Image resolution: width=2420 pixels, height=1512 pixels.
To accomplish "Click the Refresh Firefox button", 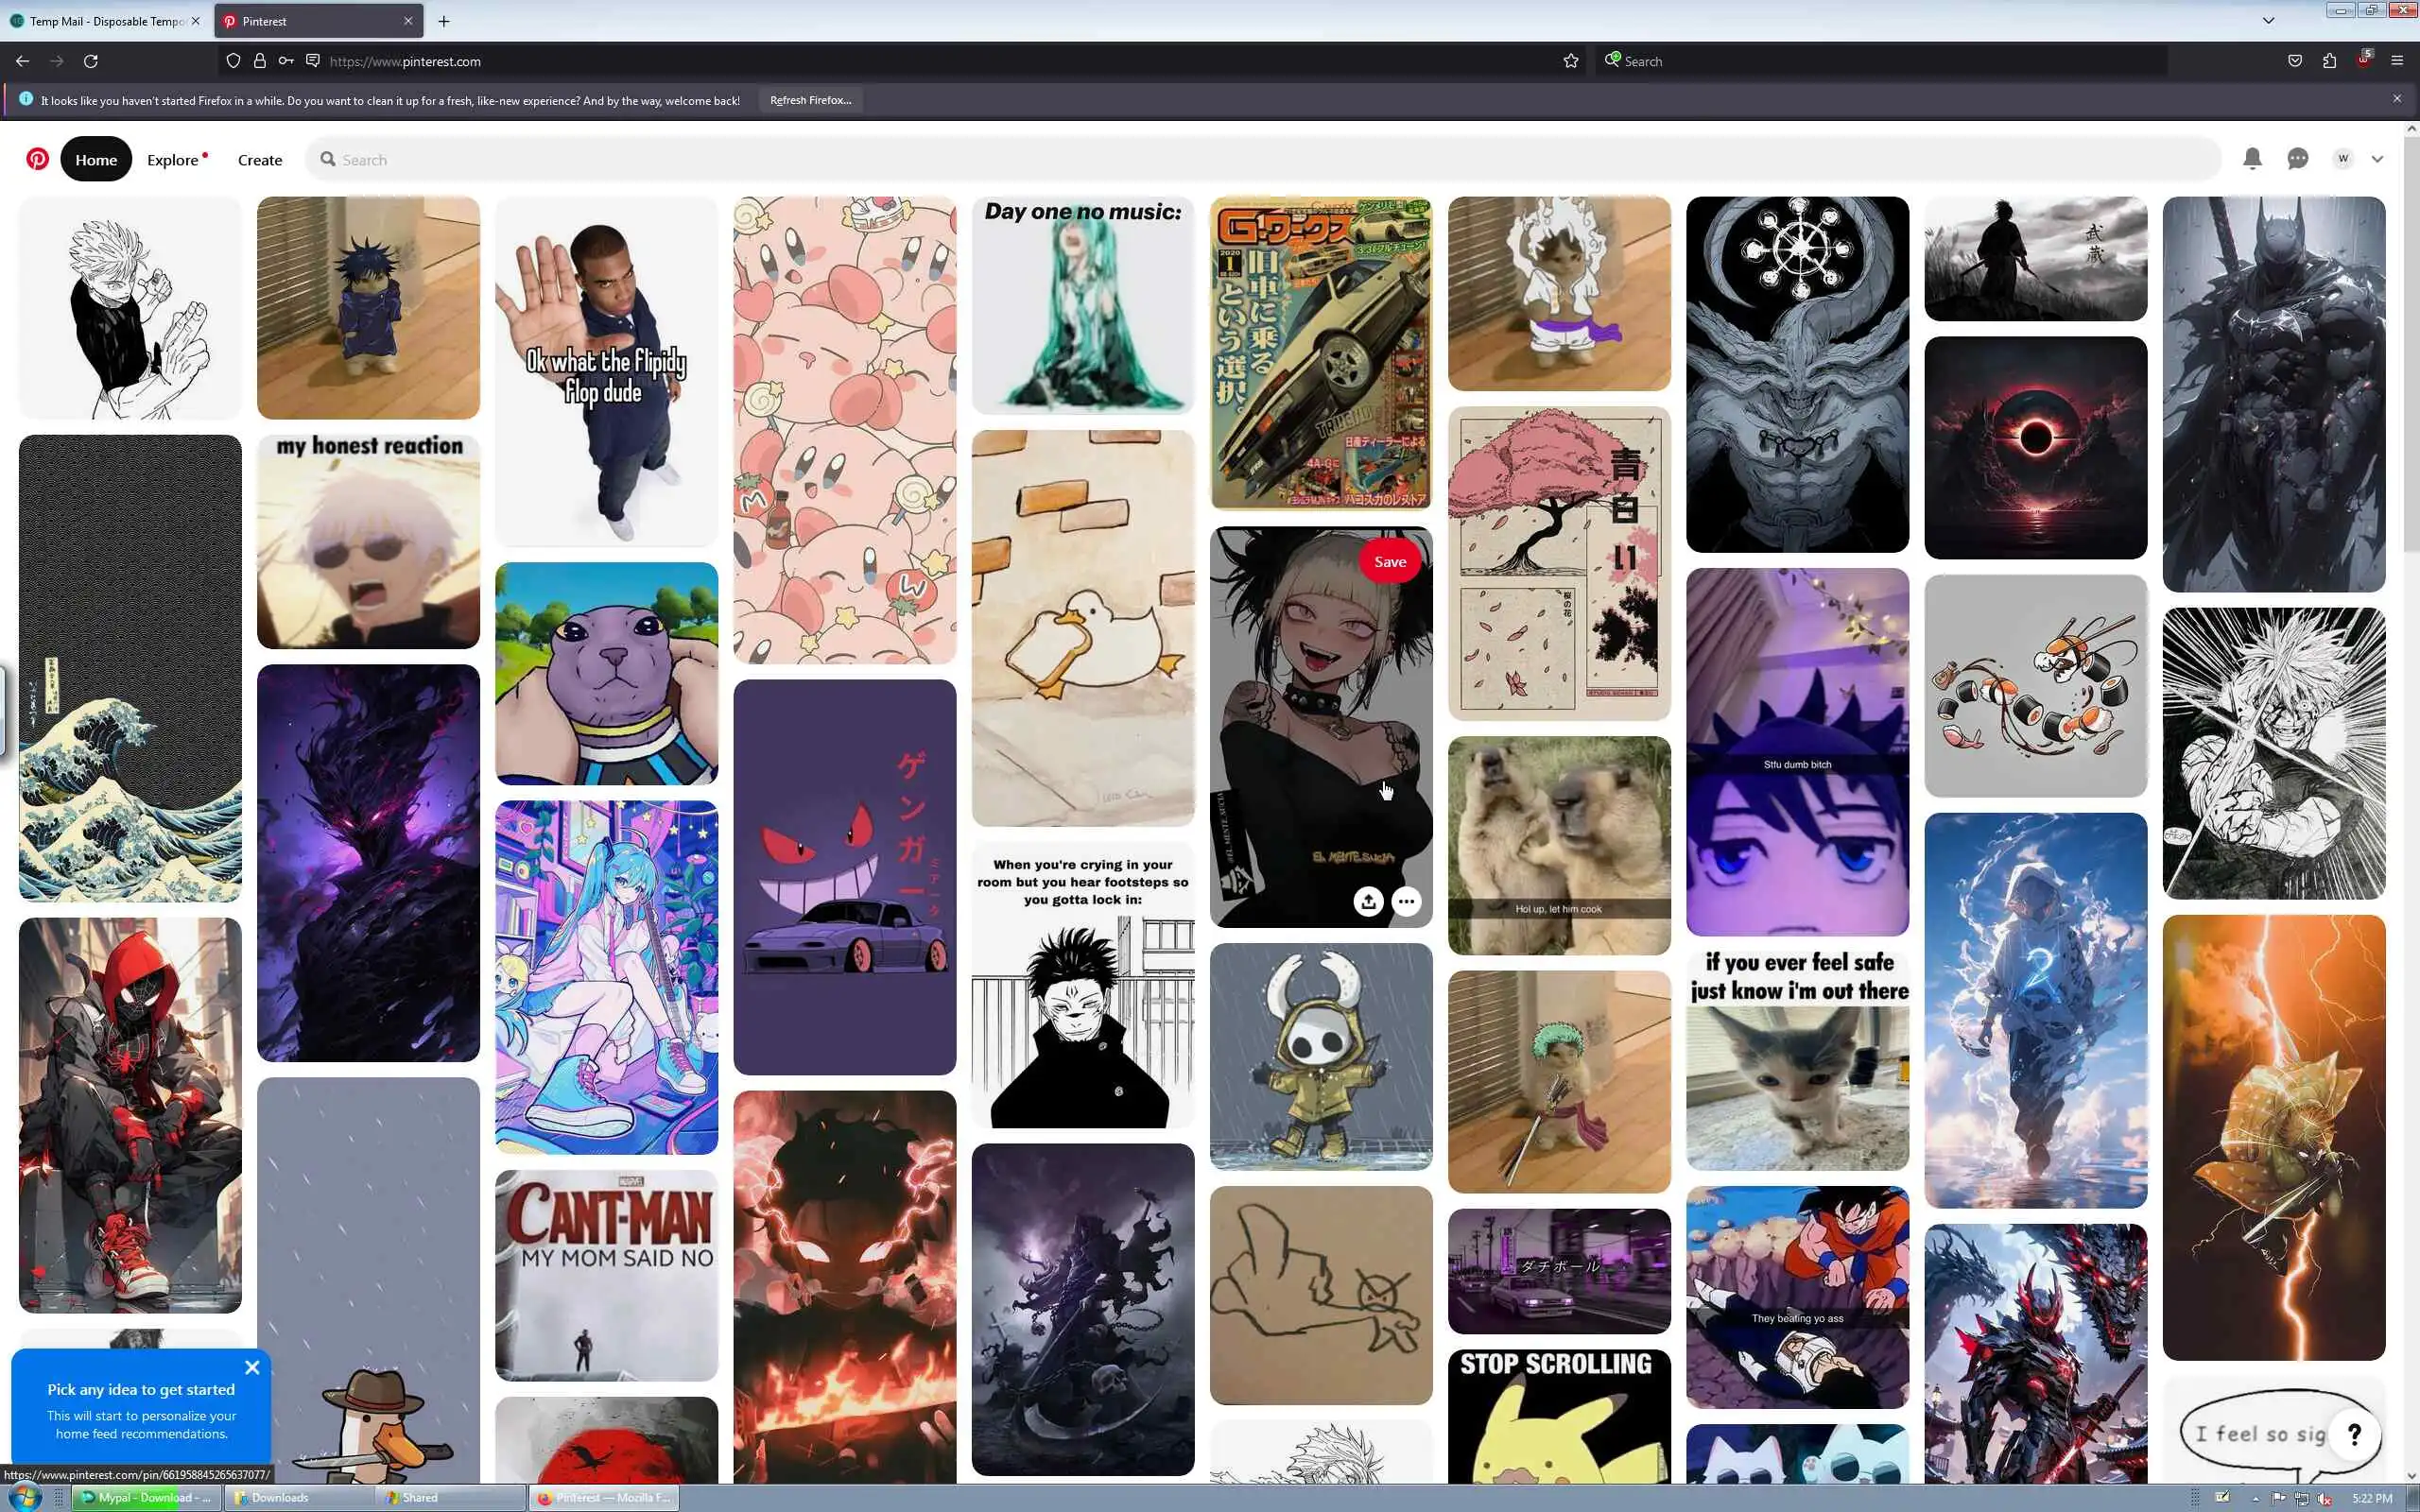I will (810, 100).
